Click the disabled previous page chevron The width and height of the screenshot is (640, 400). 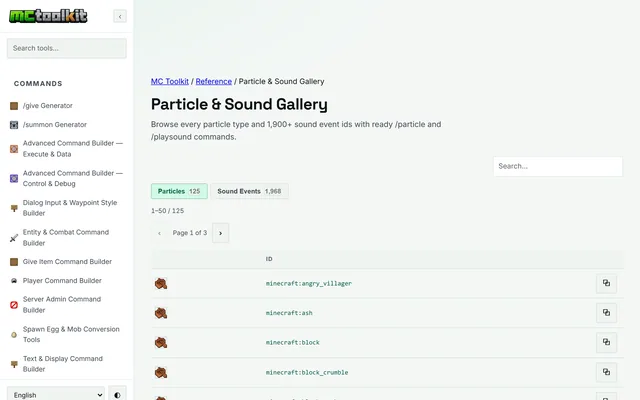159,233
